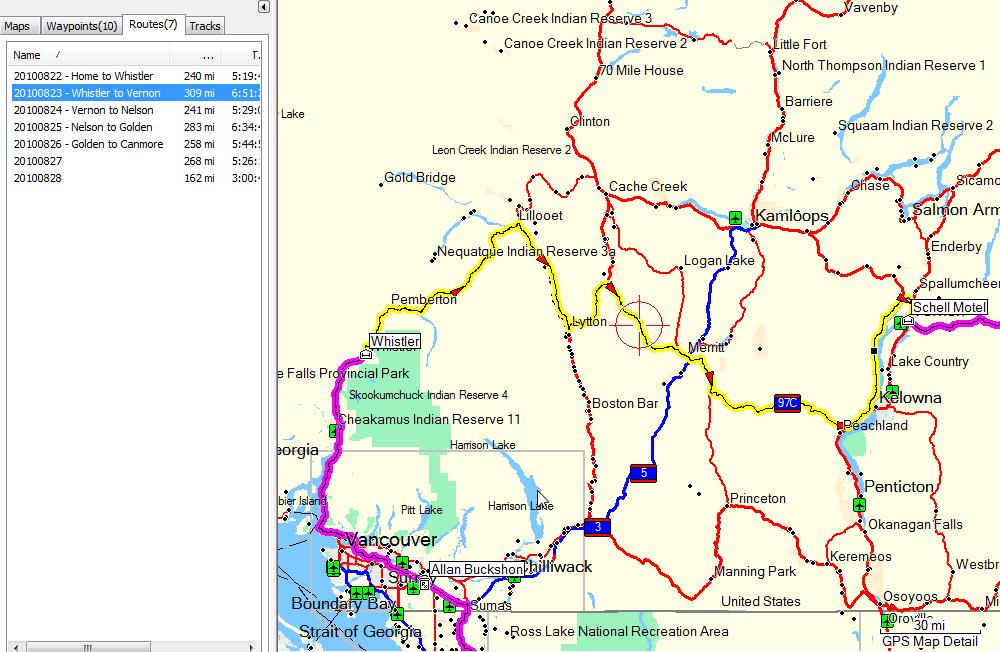Image resolution: width=1000 pixels, height=652 pixels.
Task: Click the Penticton airport icon
Action: (859, 505)
